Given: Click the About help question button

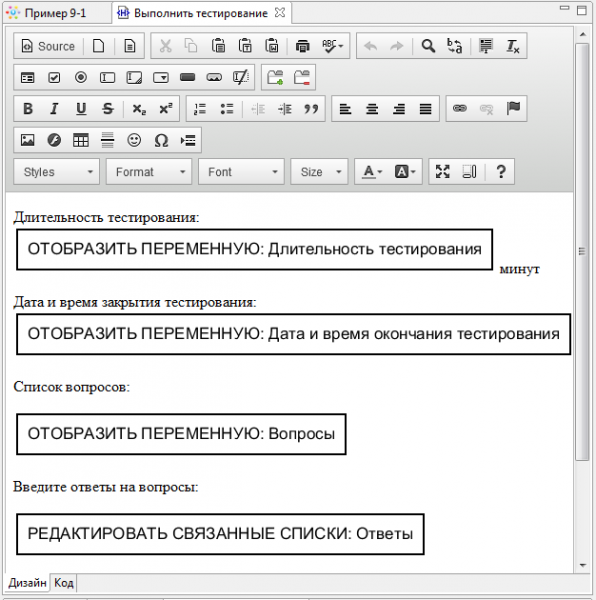Looking at the screenshot, I should (x=501, y=172).
